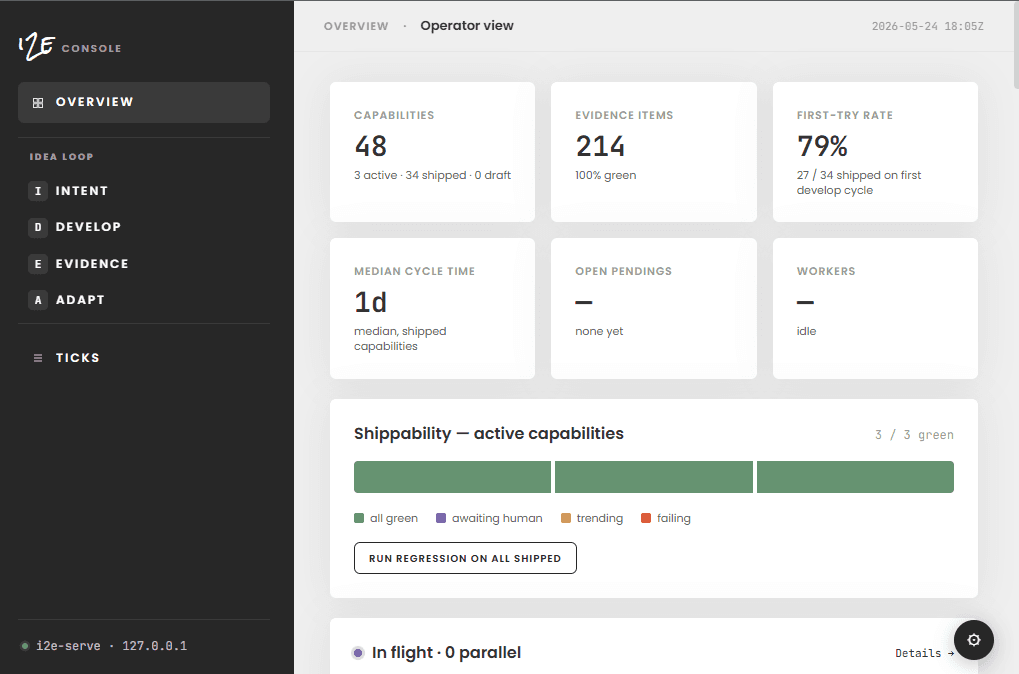Click '3 active · 34 shipped · 0 draft'
This screenshot has width=1019, height=674.
[432, 175]
